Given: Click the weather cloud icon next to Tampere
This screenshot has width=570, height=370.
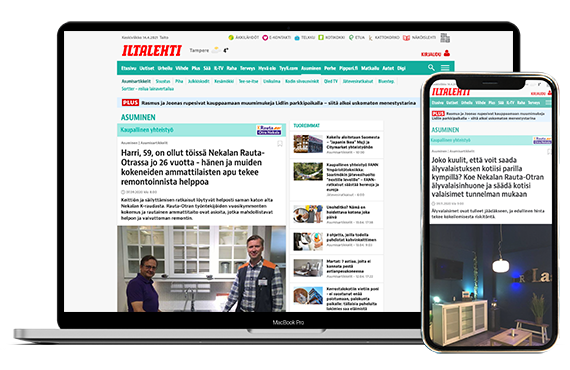Looking at the screenshot, I should (217, 50).
